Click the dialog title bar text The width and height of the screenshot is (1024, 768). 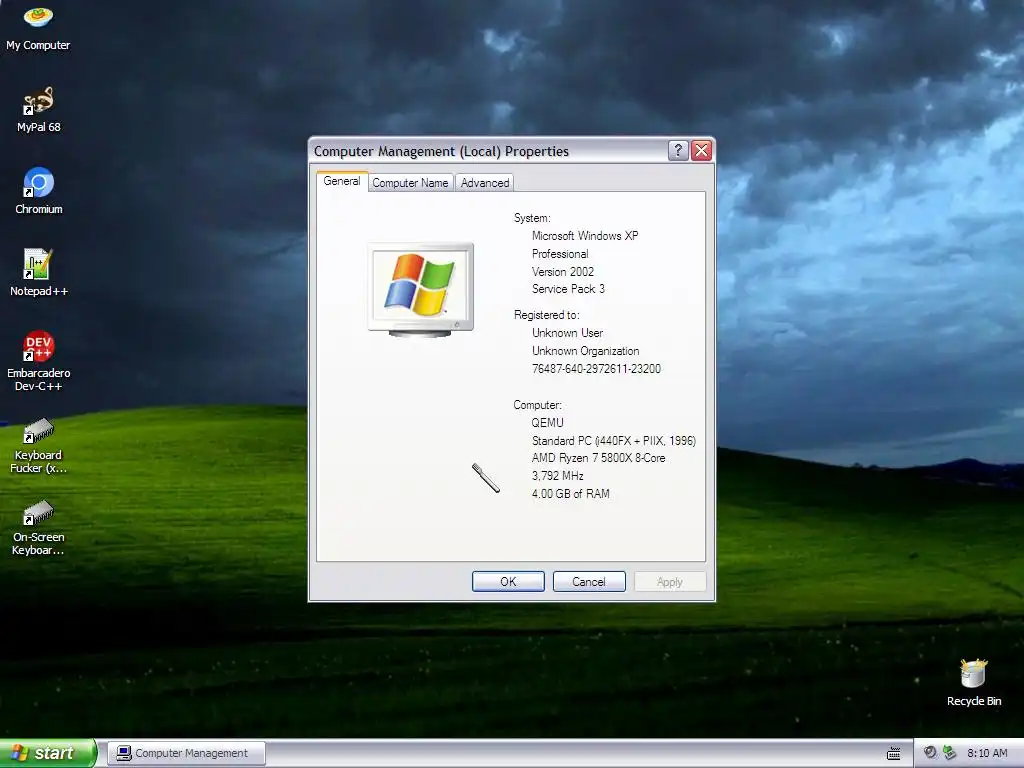point(441,151)
